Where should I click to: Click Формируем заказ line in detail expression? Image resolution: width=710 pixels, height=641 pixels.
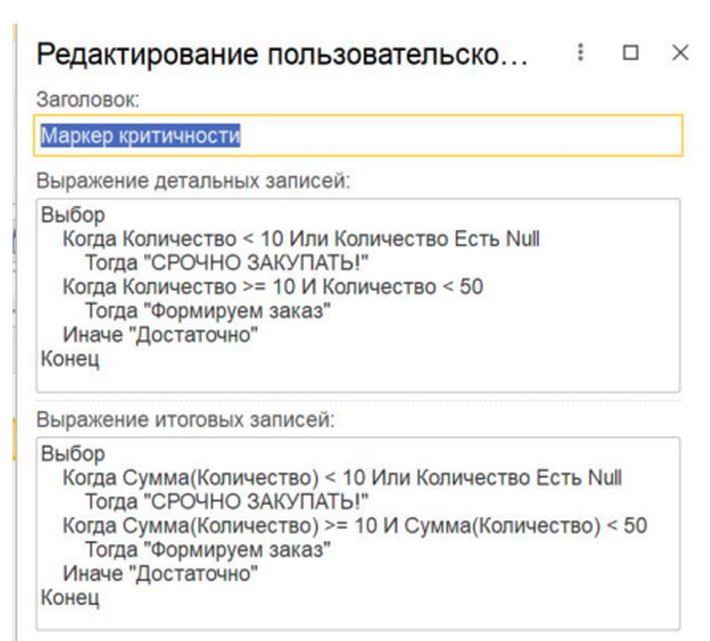pyautogui.click(x=208, y=311)
